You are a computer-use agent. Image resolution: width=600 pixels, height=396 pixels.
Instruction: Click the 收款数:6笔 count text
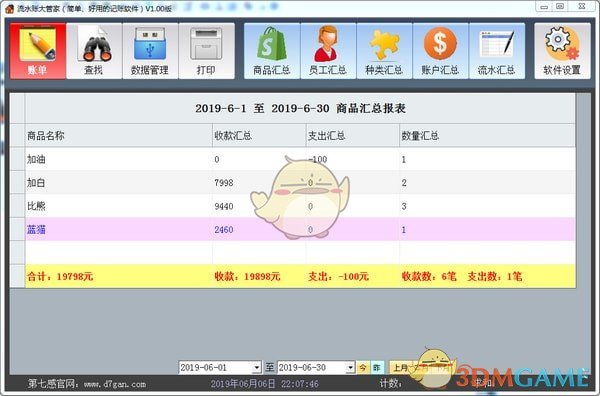tap(429, 276)
